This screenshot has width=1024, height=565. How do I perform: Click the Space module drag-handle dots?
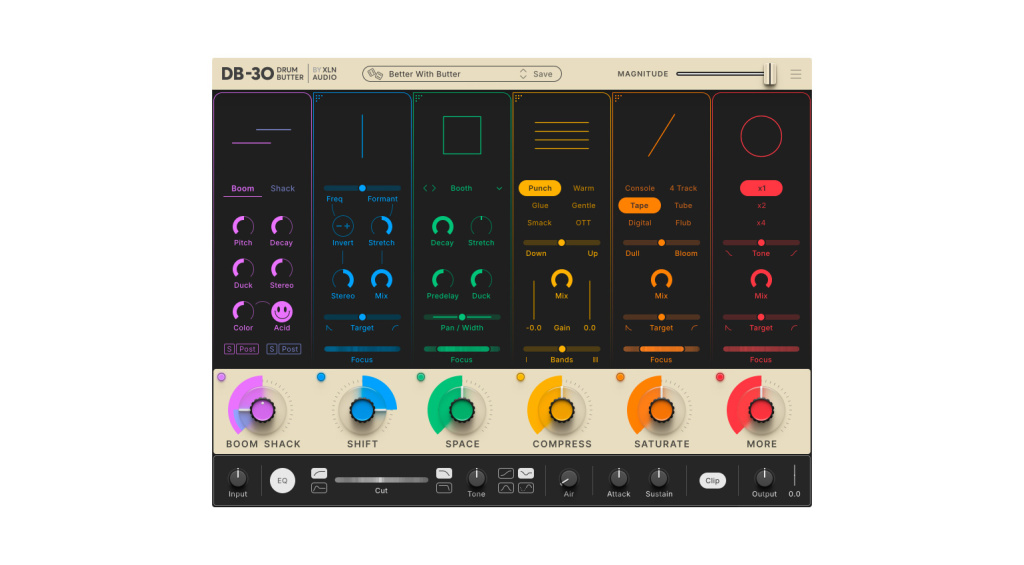tap(419, 98)
